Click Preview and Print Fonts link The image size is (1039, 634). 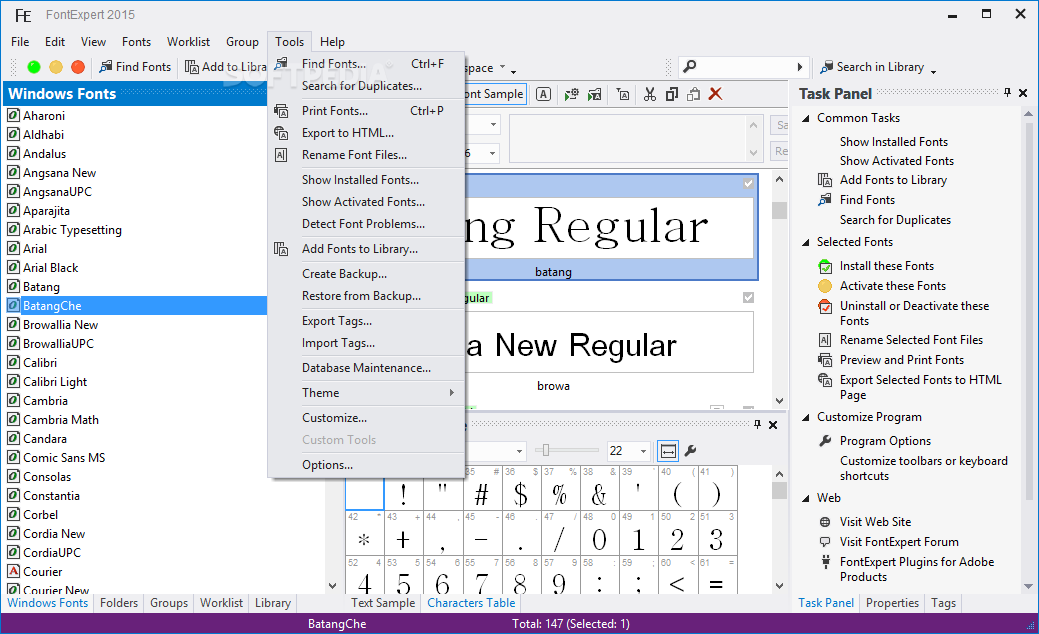click(902, 360)
